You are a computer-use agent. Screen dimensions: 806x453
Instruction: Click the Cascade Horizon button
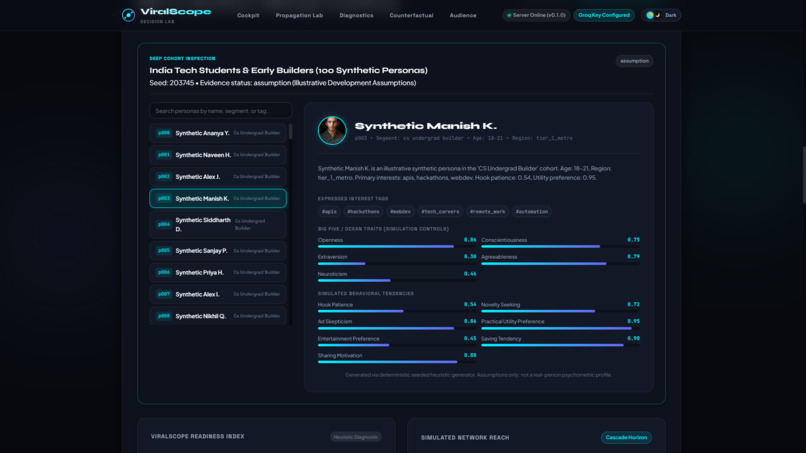[x=626, y=438]
